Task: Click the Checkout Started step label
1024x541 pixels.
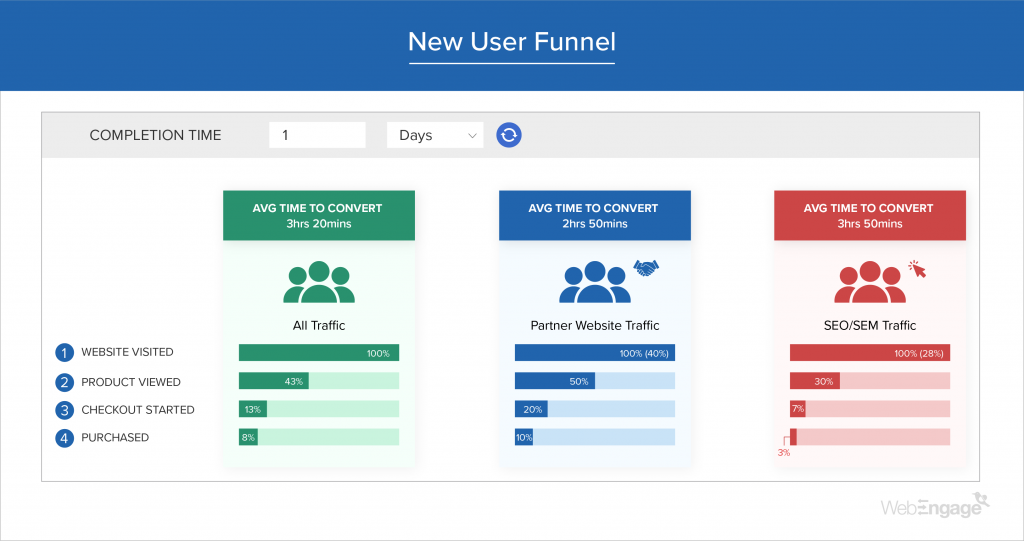Action: coord(138,410)
